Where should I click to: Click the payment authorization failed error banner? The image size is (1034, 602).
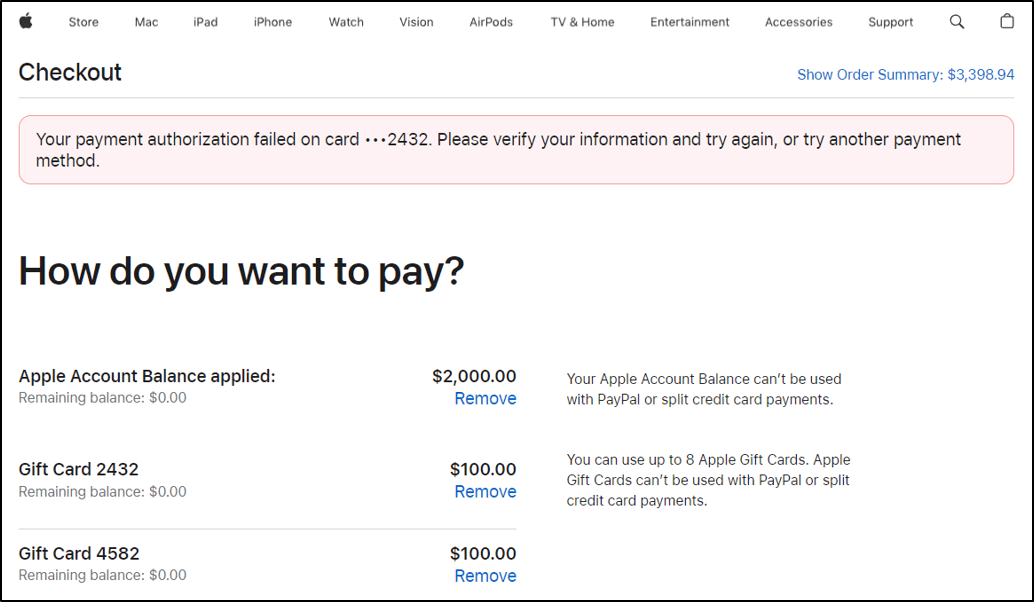coord(516,149)
